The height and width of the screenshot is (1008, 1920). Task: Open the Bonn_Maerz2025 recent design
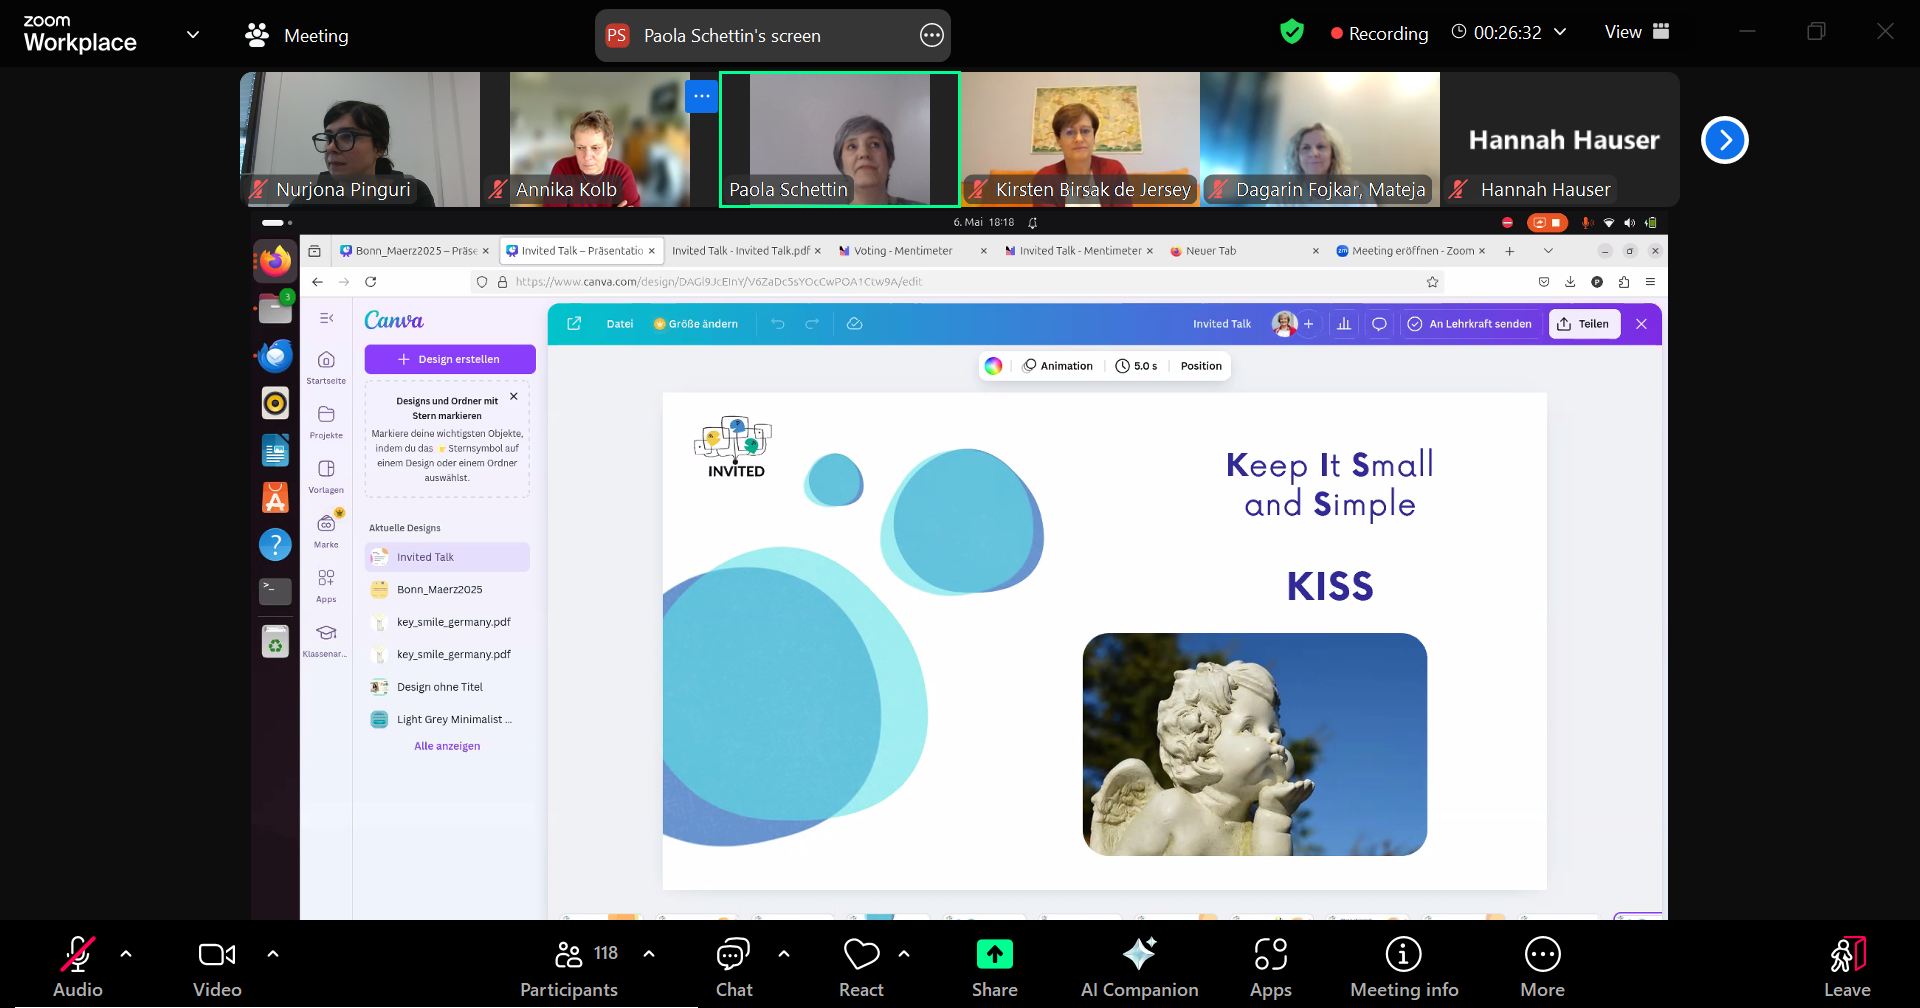447,590
